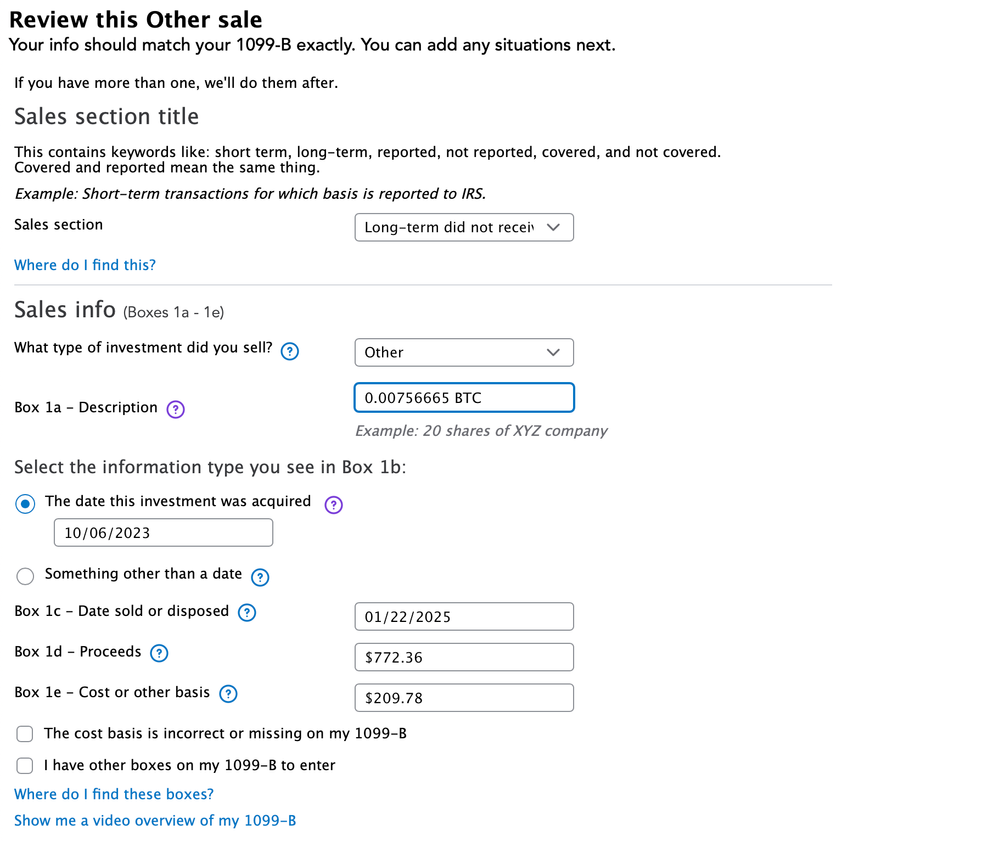Screen dimensions: 999x841
Task: Focus the Date sold field with 01/22/2025
Action: [464, 617]
